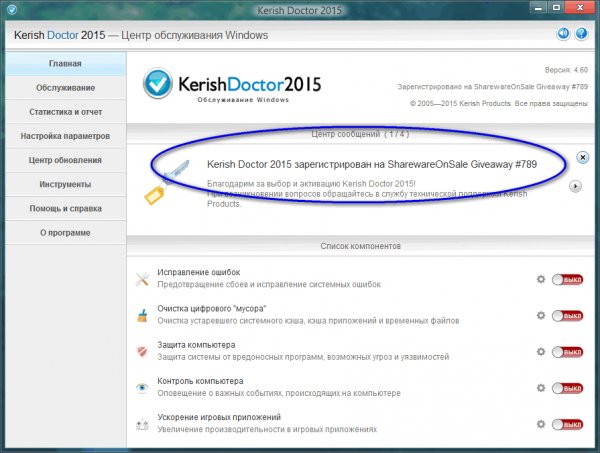
Task: Click Контроль компьютера component title
Action: click(x=200, y=381)
